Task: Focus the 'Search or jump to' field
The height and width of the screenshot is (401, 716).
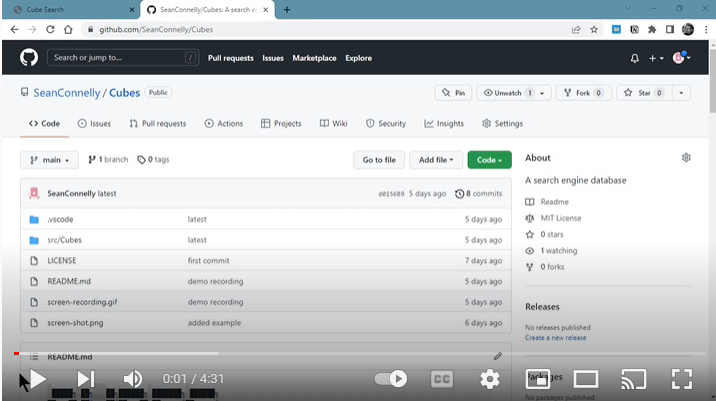Action: point(123,58)
